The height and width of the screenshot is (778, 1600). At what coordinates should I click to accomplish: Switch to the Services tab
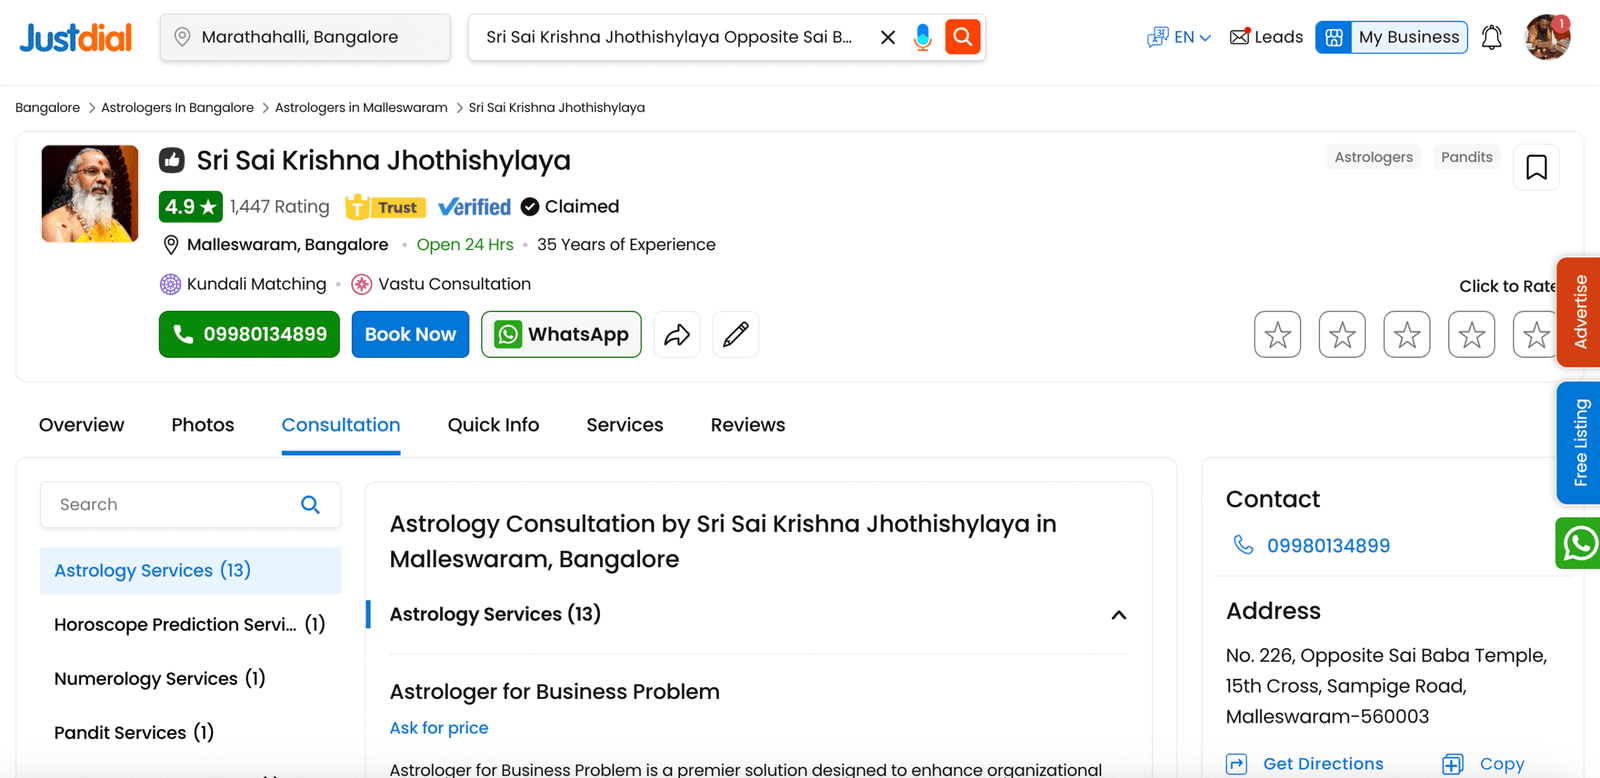pos(625,425)
